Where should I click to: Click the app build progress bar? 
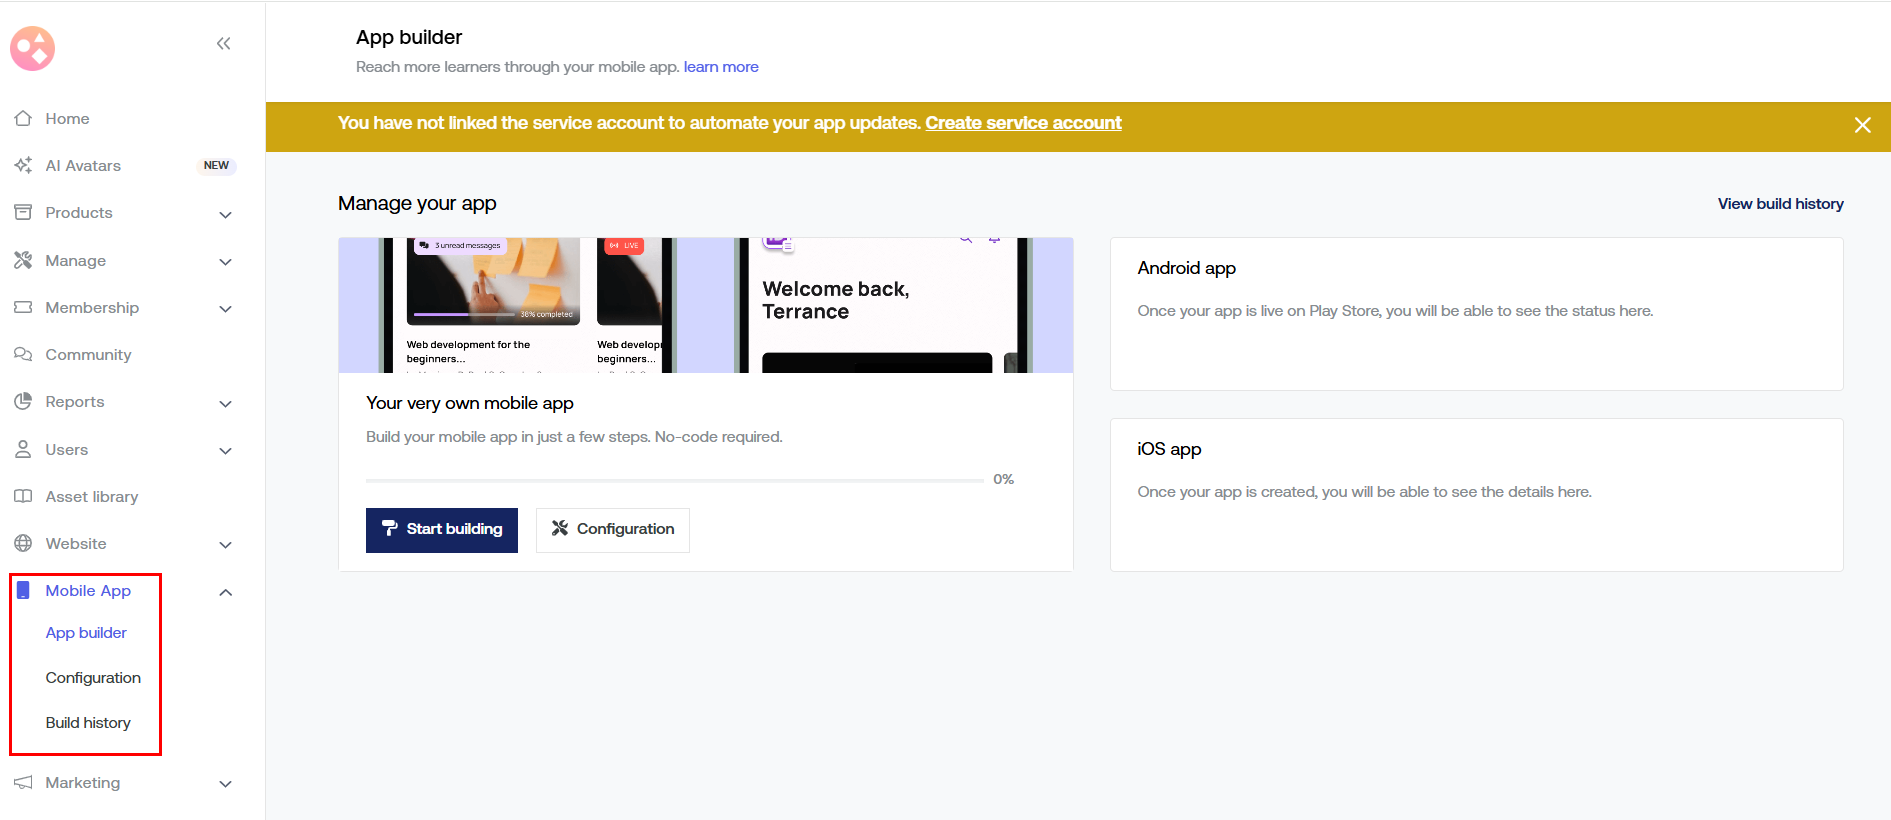[x=675, y=480]
